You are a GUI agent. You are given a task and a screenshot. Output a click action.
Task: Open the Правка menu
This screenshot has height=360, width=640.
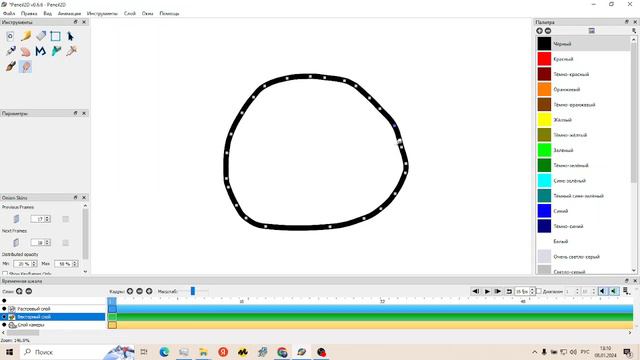[29, 13]
